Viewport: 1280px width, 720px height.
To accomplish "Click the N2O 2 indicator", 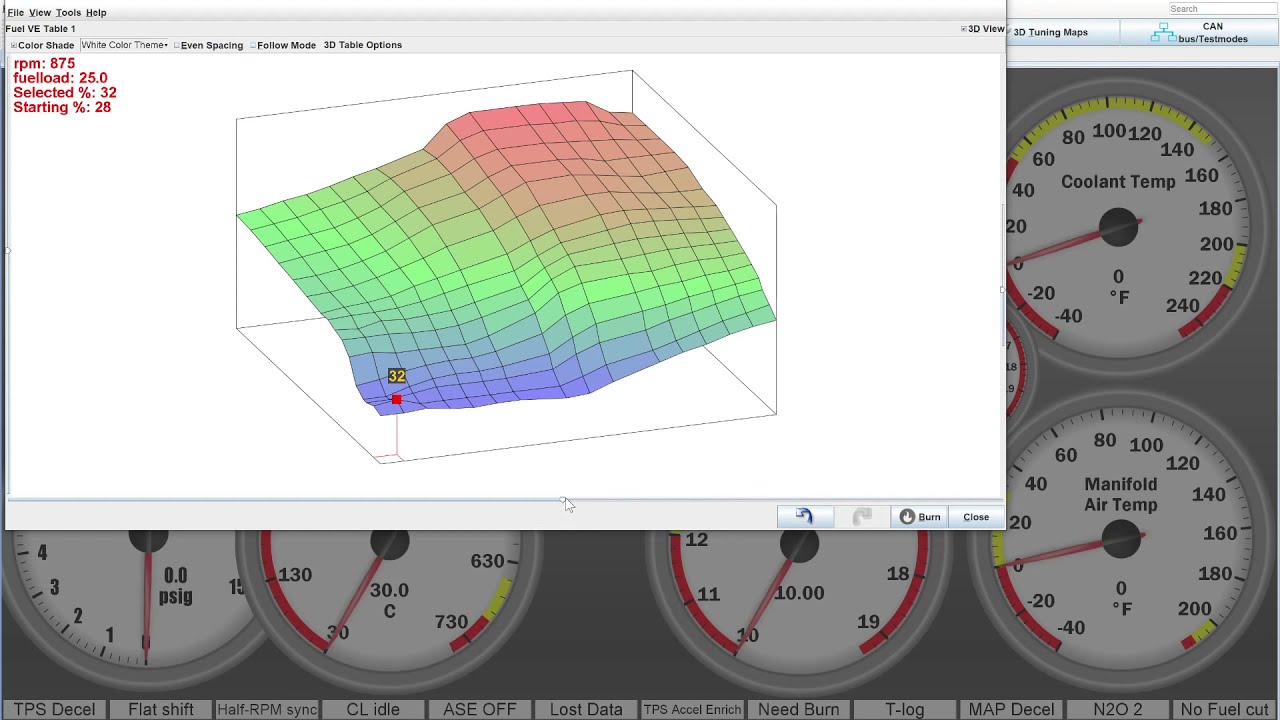I will [x=1118, y=709].
